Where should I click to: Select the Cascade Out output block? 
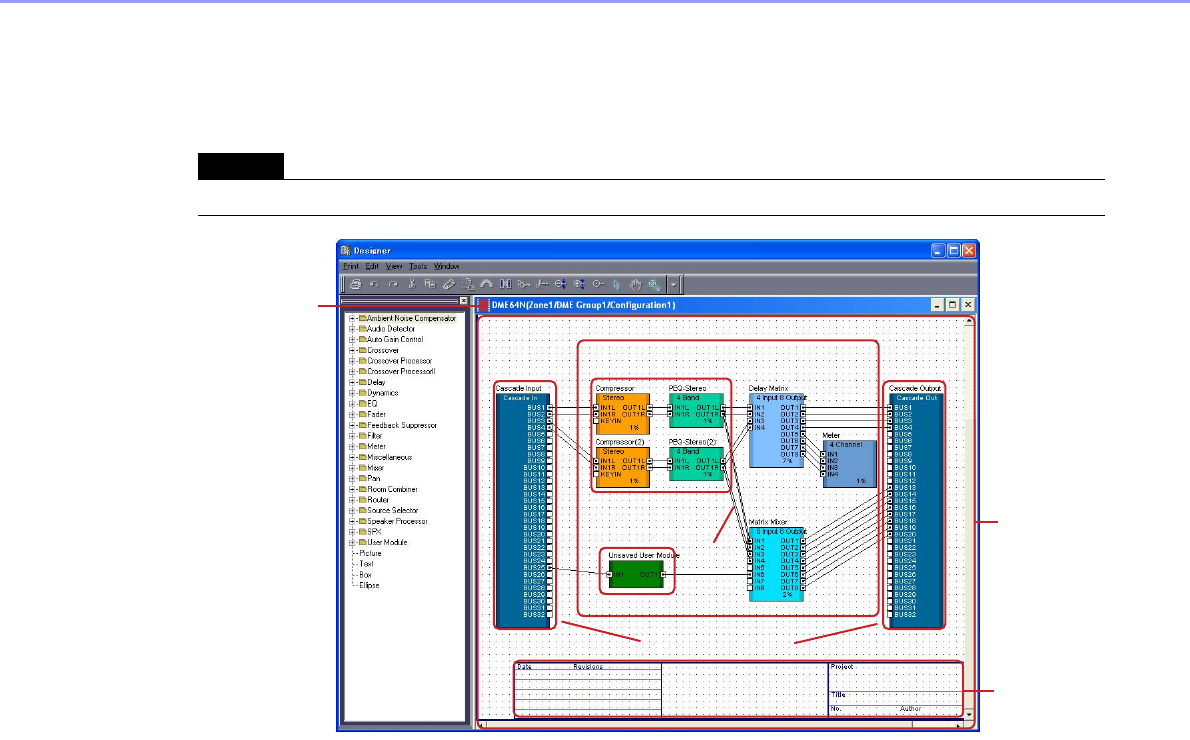tap(917, 510)
